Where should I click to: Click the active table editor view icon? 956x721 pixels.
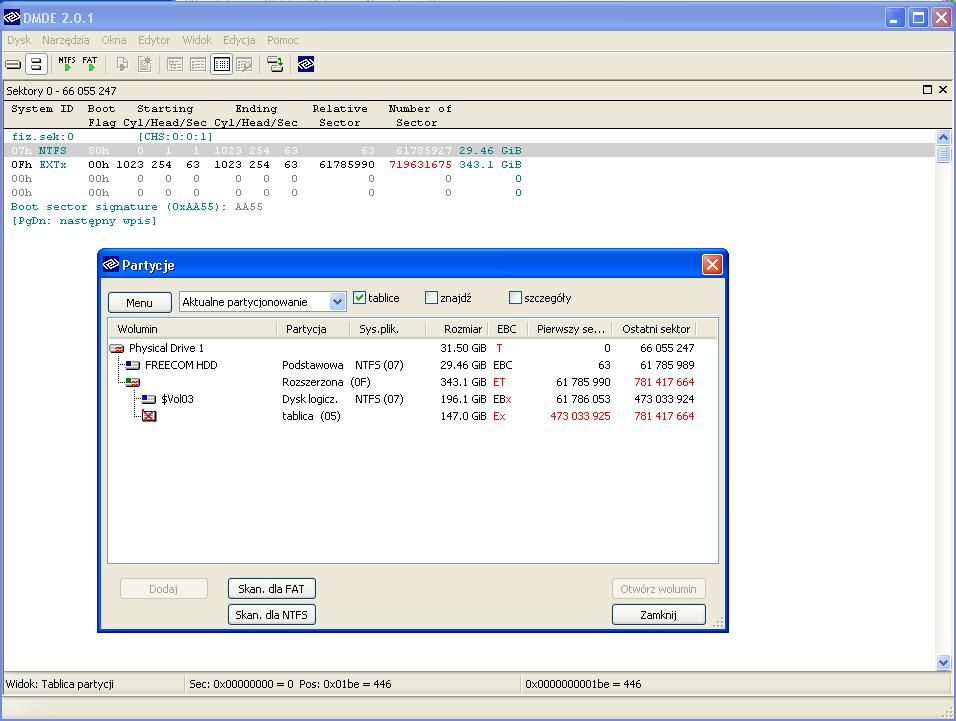[x=221, y=64]
